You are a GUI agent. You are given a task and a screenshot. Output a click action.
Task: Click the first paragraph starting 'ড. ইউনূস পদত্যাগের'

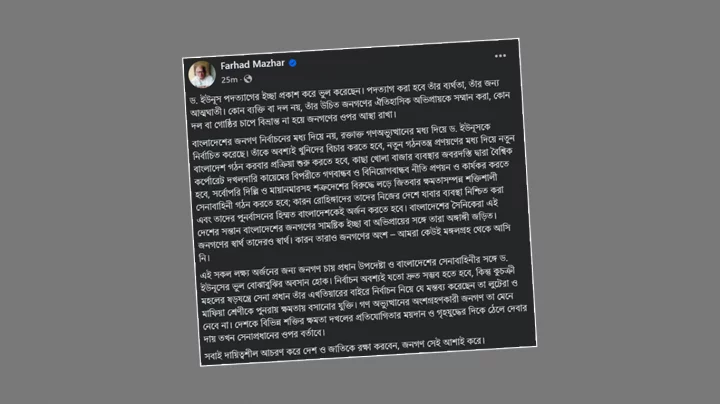coord(350,102)
